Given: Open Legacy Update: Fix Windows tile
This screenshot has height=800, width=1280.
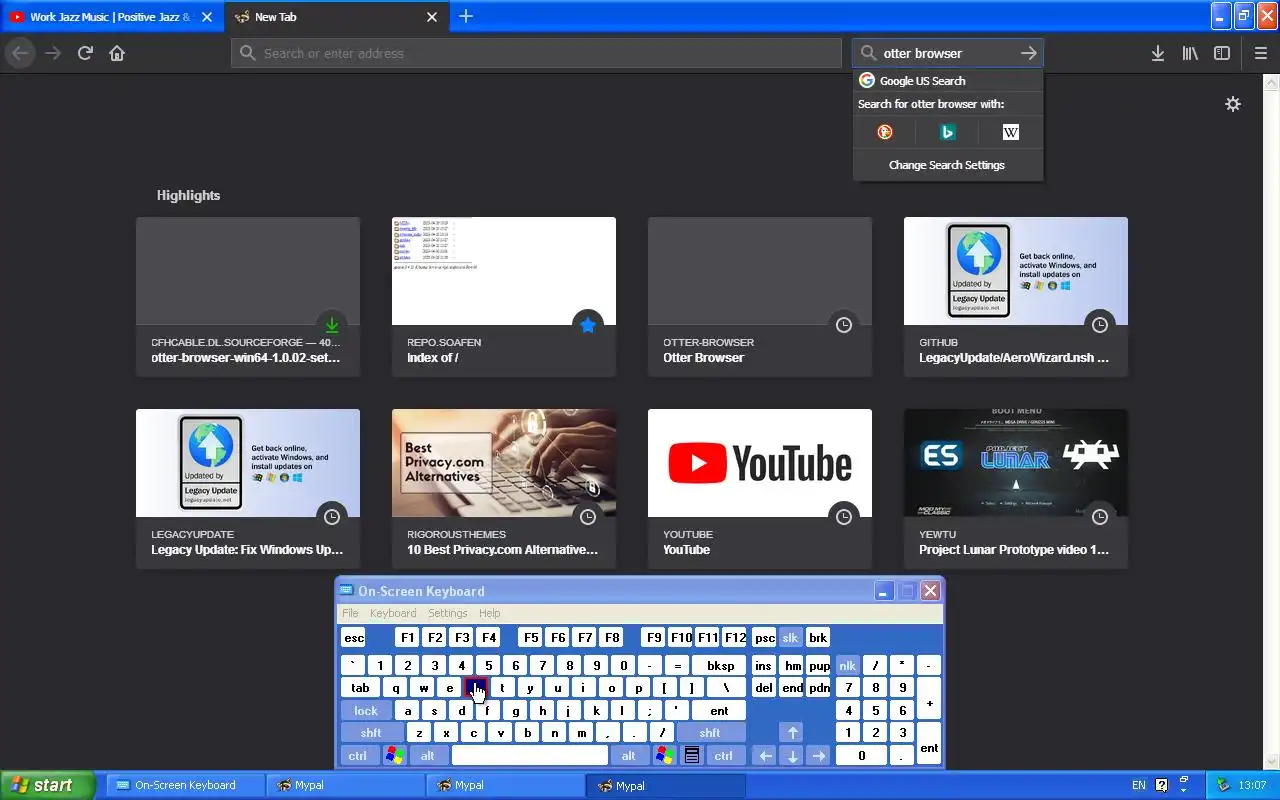Looking at the screenshot, I should click(248, 488).
